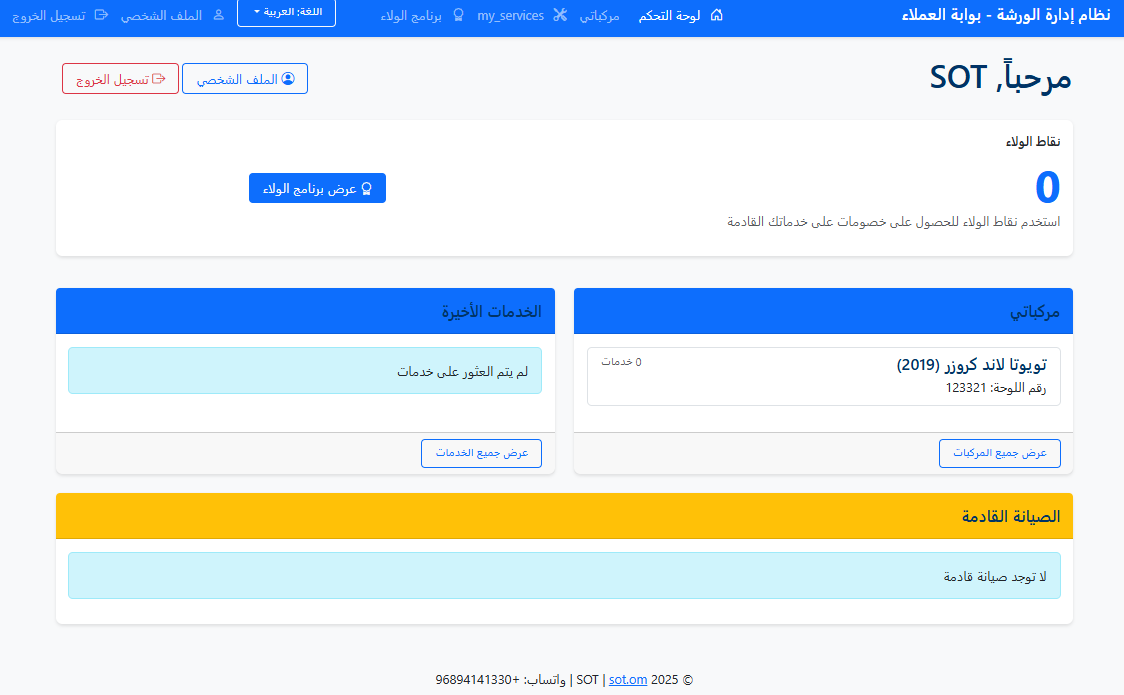Click the exit icon in red logout button

[x=158, y=79]
